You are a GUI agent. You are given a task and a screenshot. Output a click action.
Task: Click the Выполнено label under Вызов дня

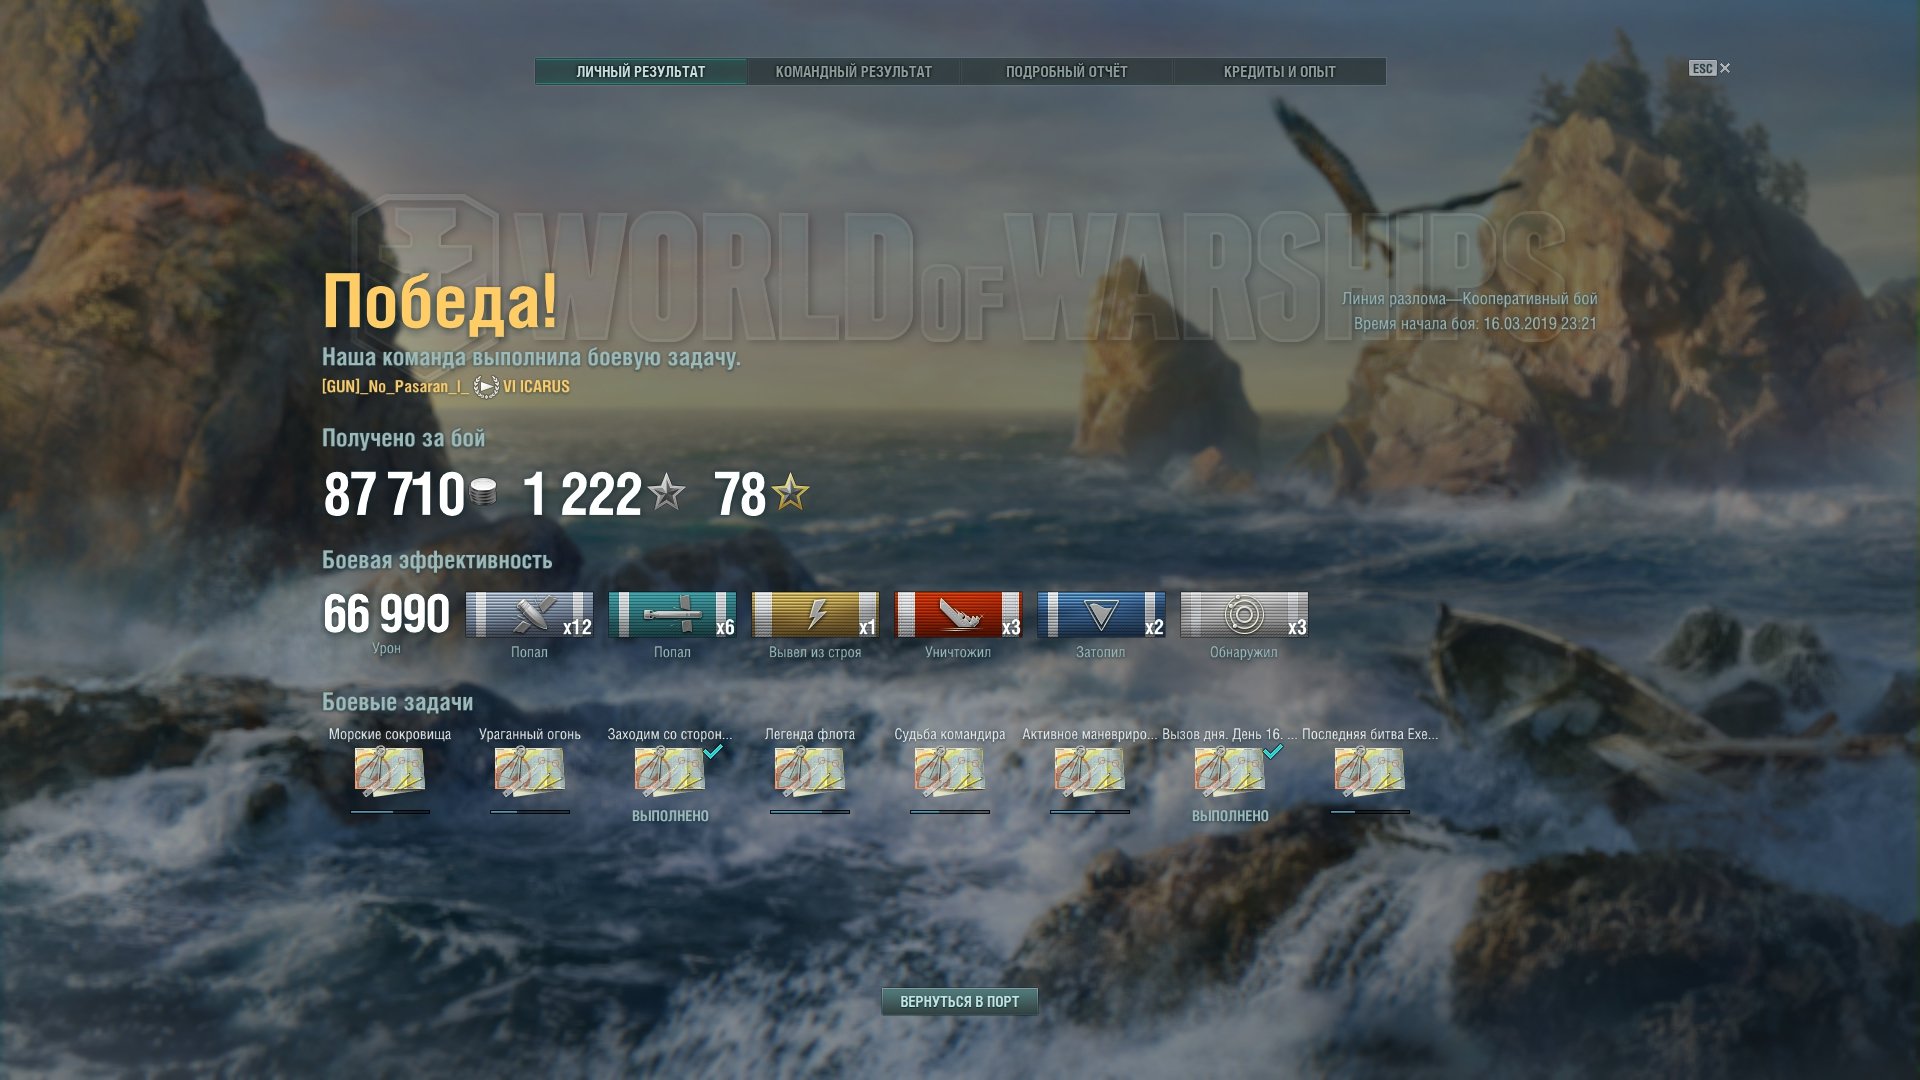pyautogui.click(x=1230, y=816)
